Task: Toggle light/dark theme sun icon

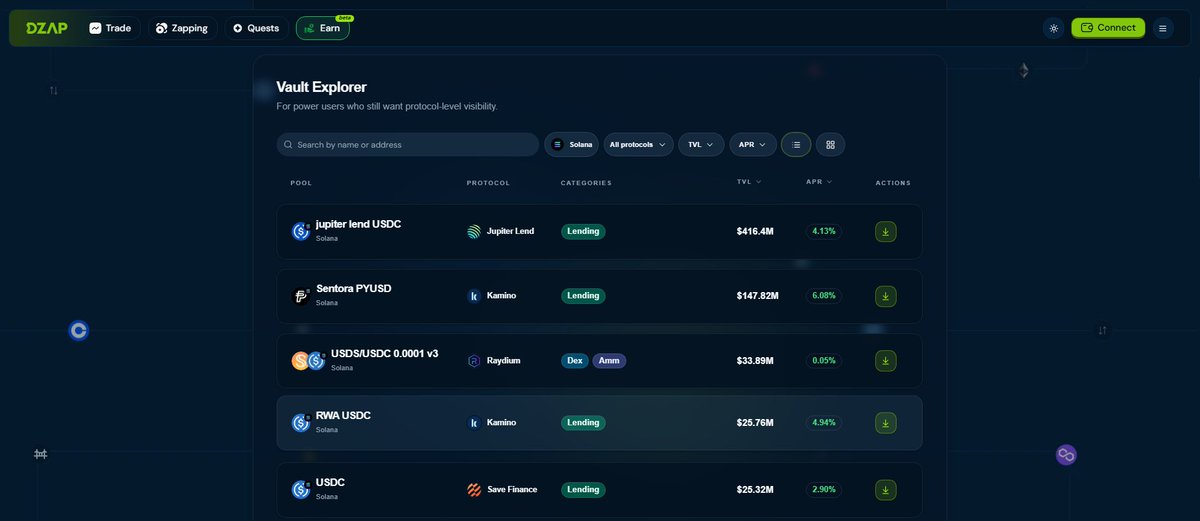Action: [x=1053, y=28]
